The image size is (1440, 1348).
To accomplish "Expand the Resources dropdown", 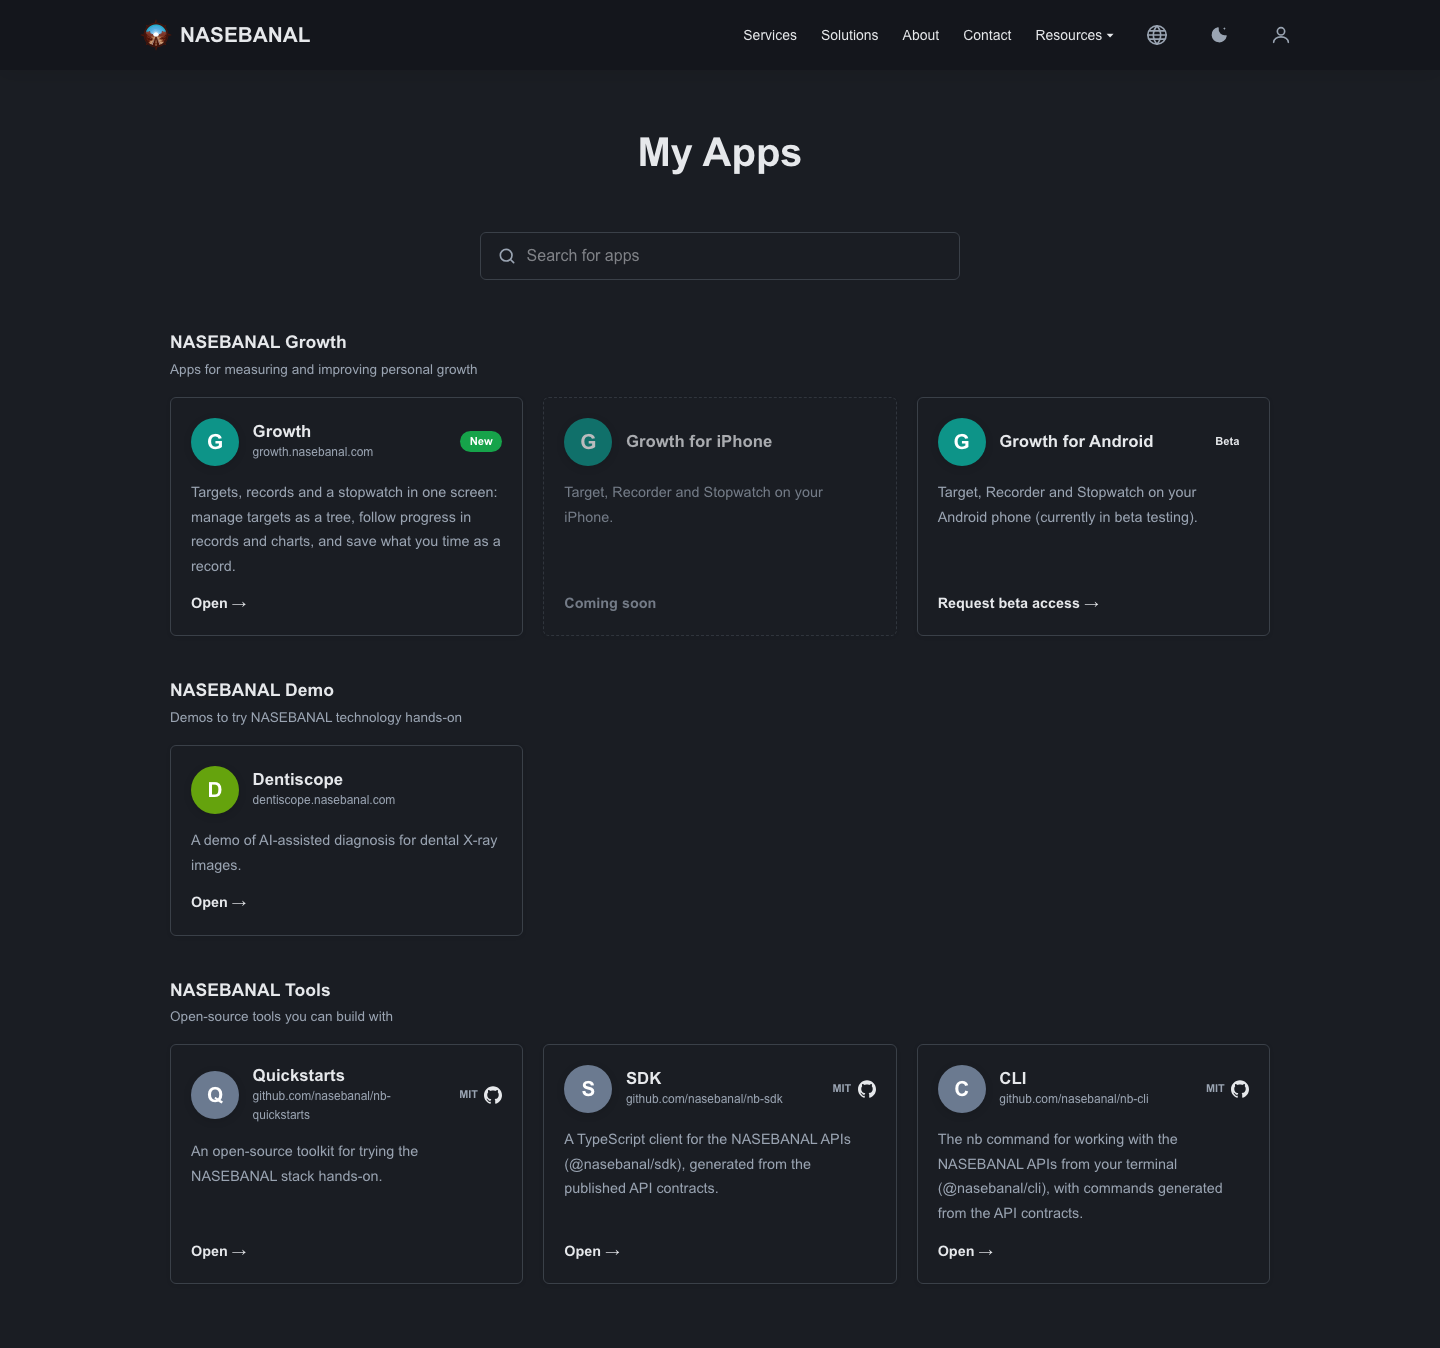I will click(x=1074, y=35).
